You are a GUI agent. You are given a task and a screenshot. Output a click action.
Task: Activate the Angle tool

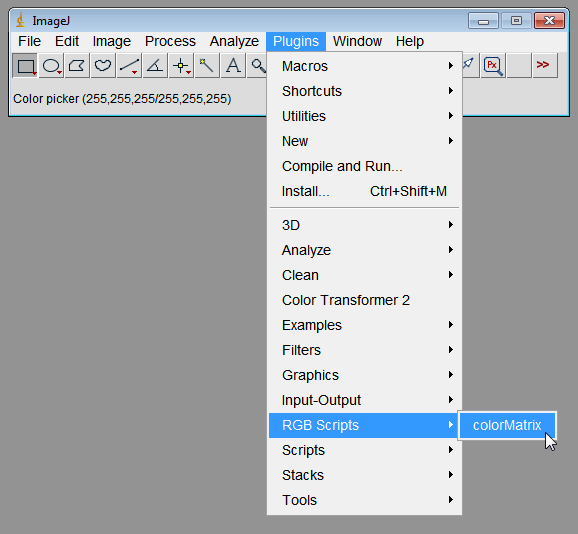[x=155, y=66]
